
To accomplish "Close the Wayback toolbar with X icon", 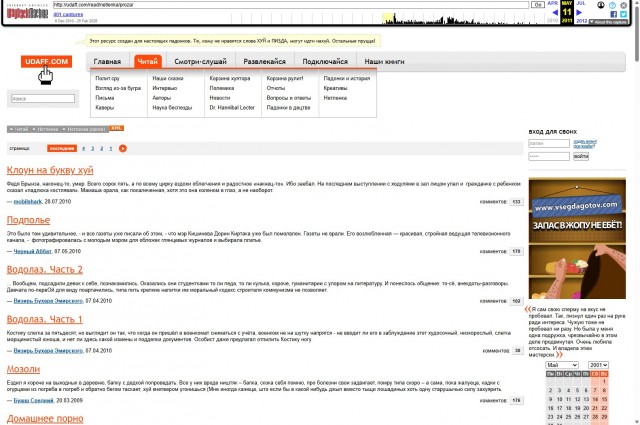I will pos(624,5).
